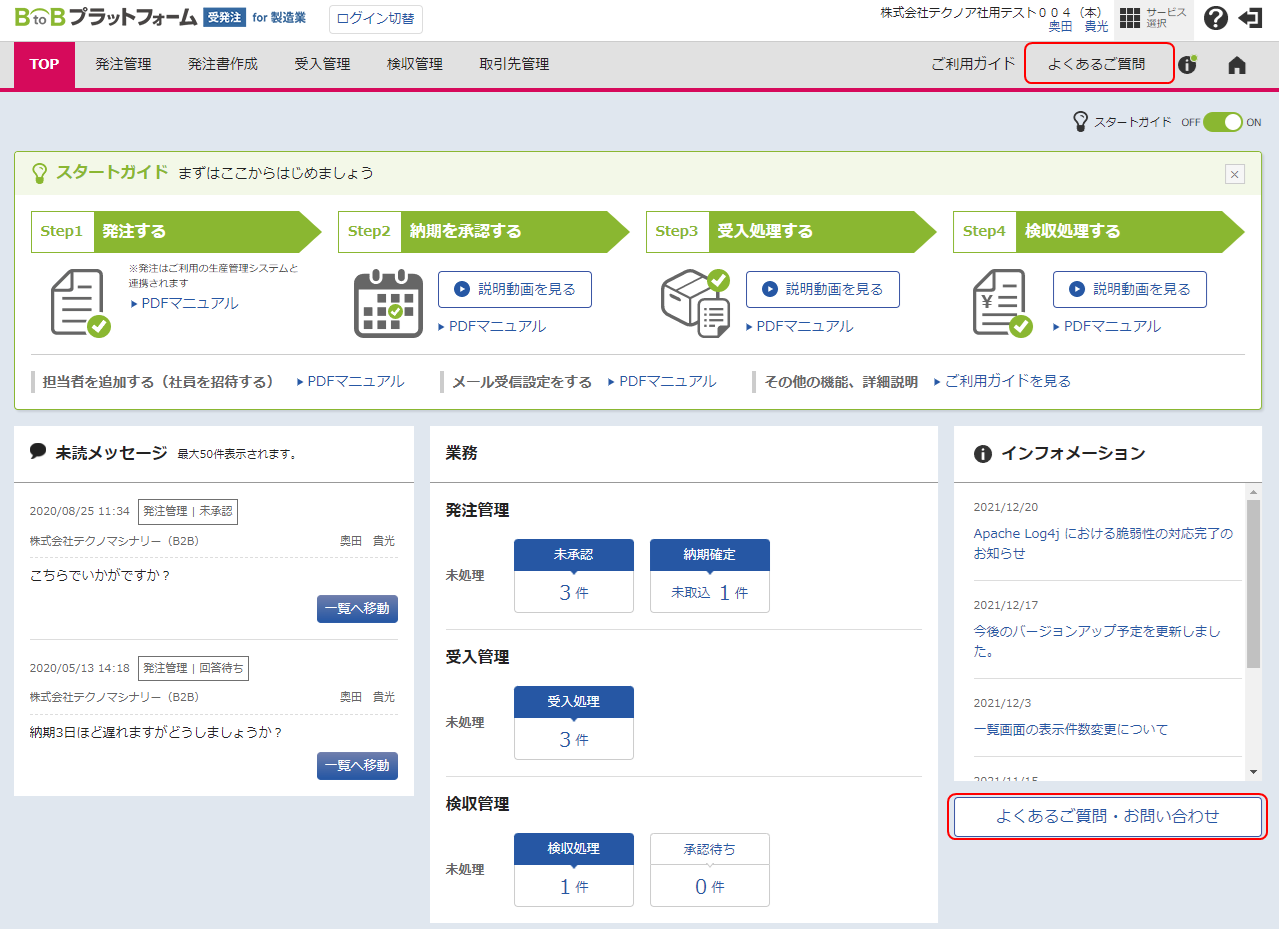The height and width of the screenshot is (929, 1279).
Task: Open the service selection grid icon
Action: click(1130, 18)
